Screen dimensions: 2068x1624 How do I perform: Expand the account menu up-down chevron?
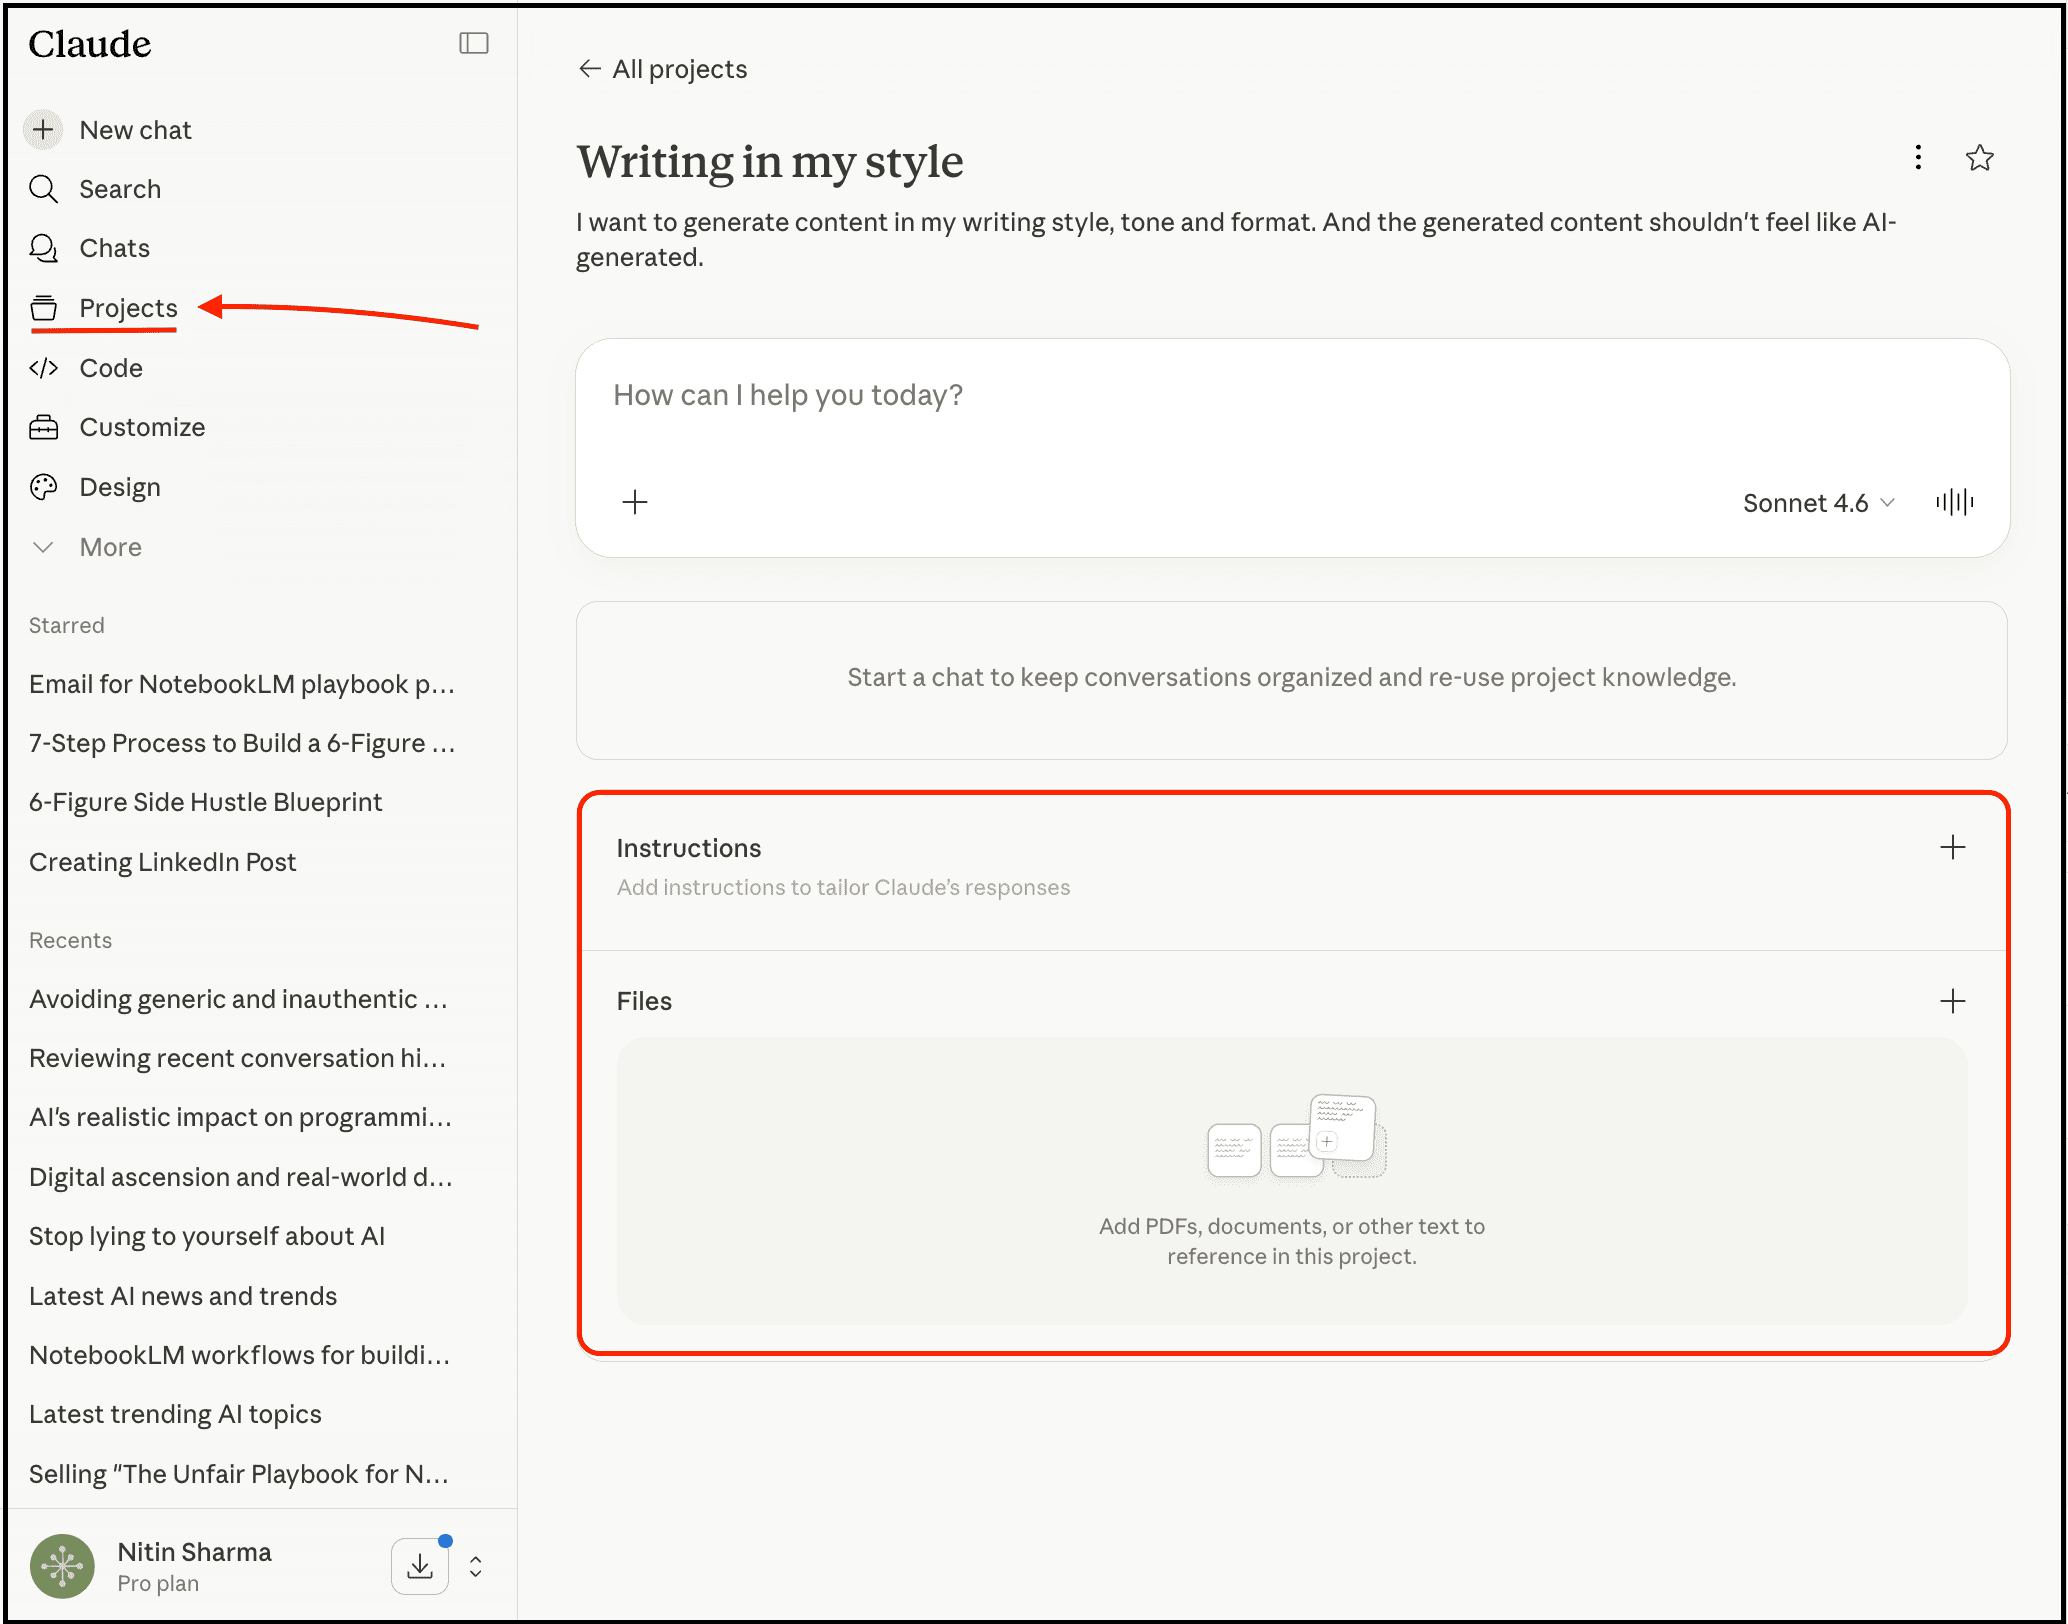[476, 1566]
